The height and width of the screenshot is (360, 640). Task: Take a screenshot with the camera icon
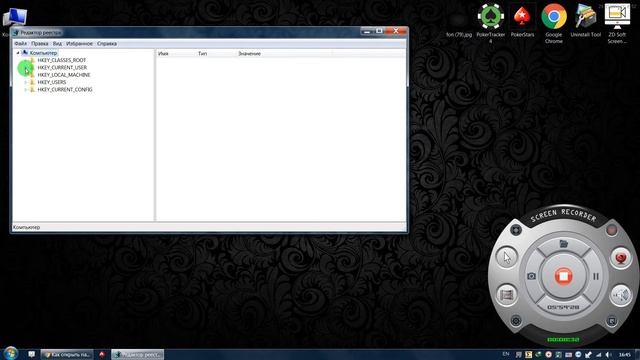(x=531, y=276)
